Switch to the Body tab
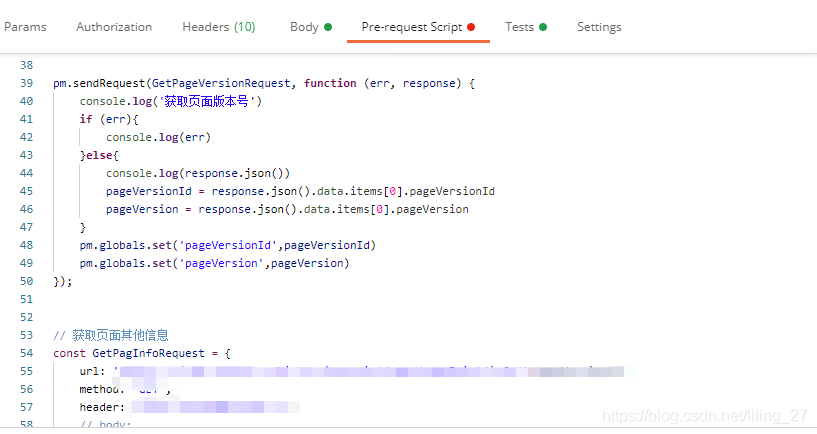 [x=311, y=27]
